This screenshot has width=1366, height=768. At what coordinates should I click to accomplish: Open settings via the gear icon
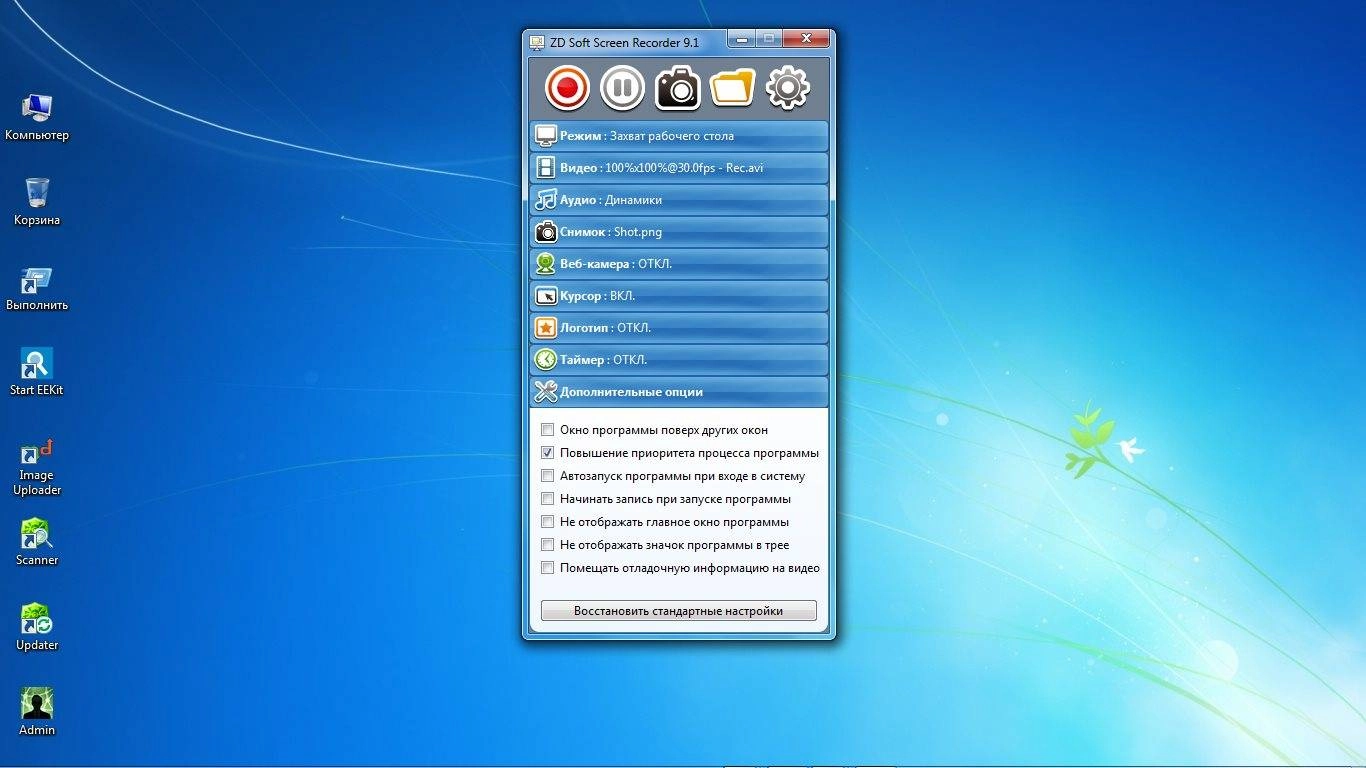(788, 88)
